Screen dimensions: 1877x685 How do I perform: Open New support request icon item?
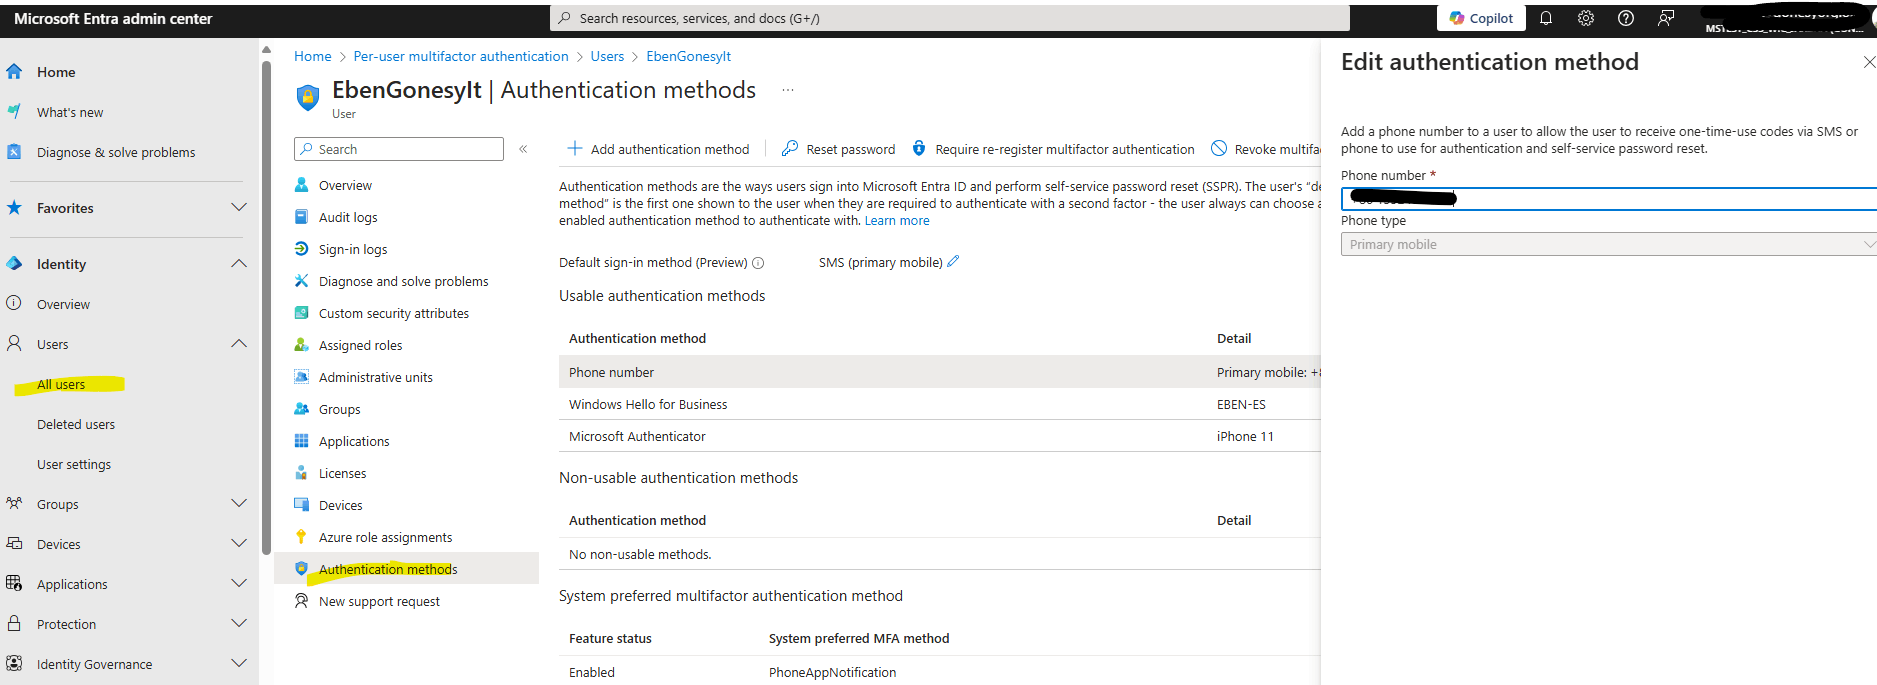click(x=301, y=601)
